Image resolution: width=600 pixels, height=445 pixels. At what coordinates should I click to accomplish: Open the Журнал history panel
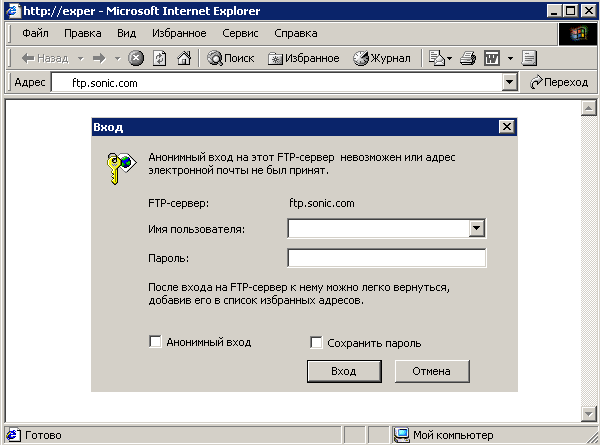[x=382, y=58]
